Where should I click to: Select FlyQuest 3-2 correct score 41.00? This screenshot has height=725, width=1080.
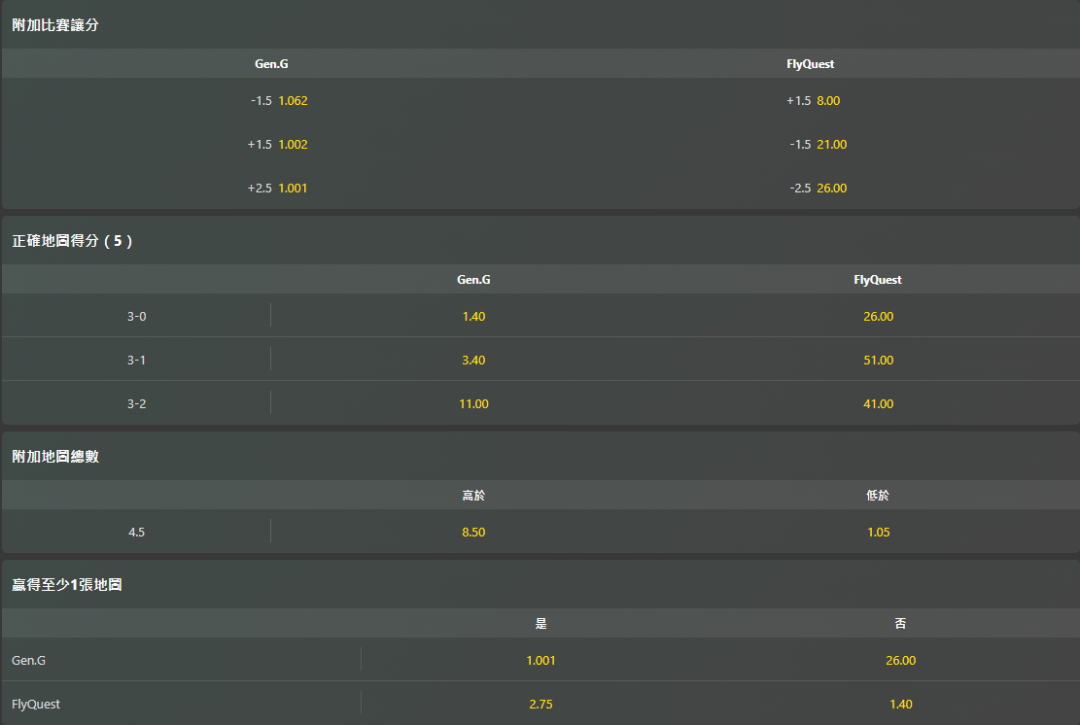(x=878, y=405)
